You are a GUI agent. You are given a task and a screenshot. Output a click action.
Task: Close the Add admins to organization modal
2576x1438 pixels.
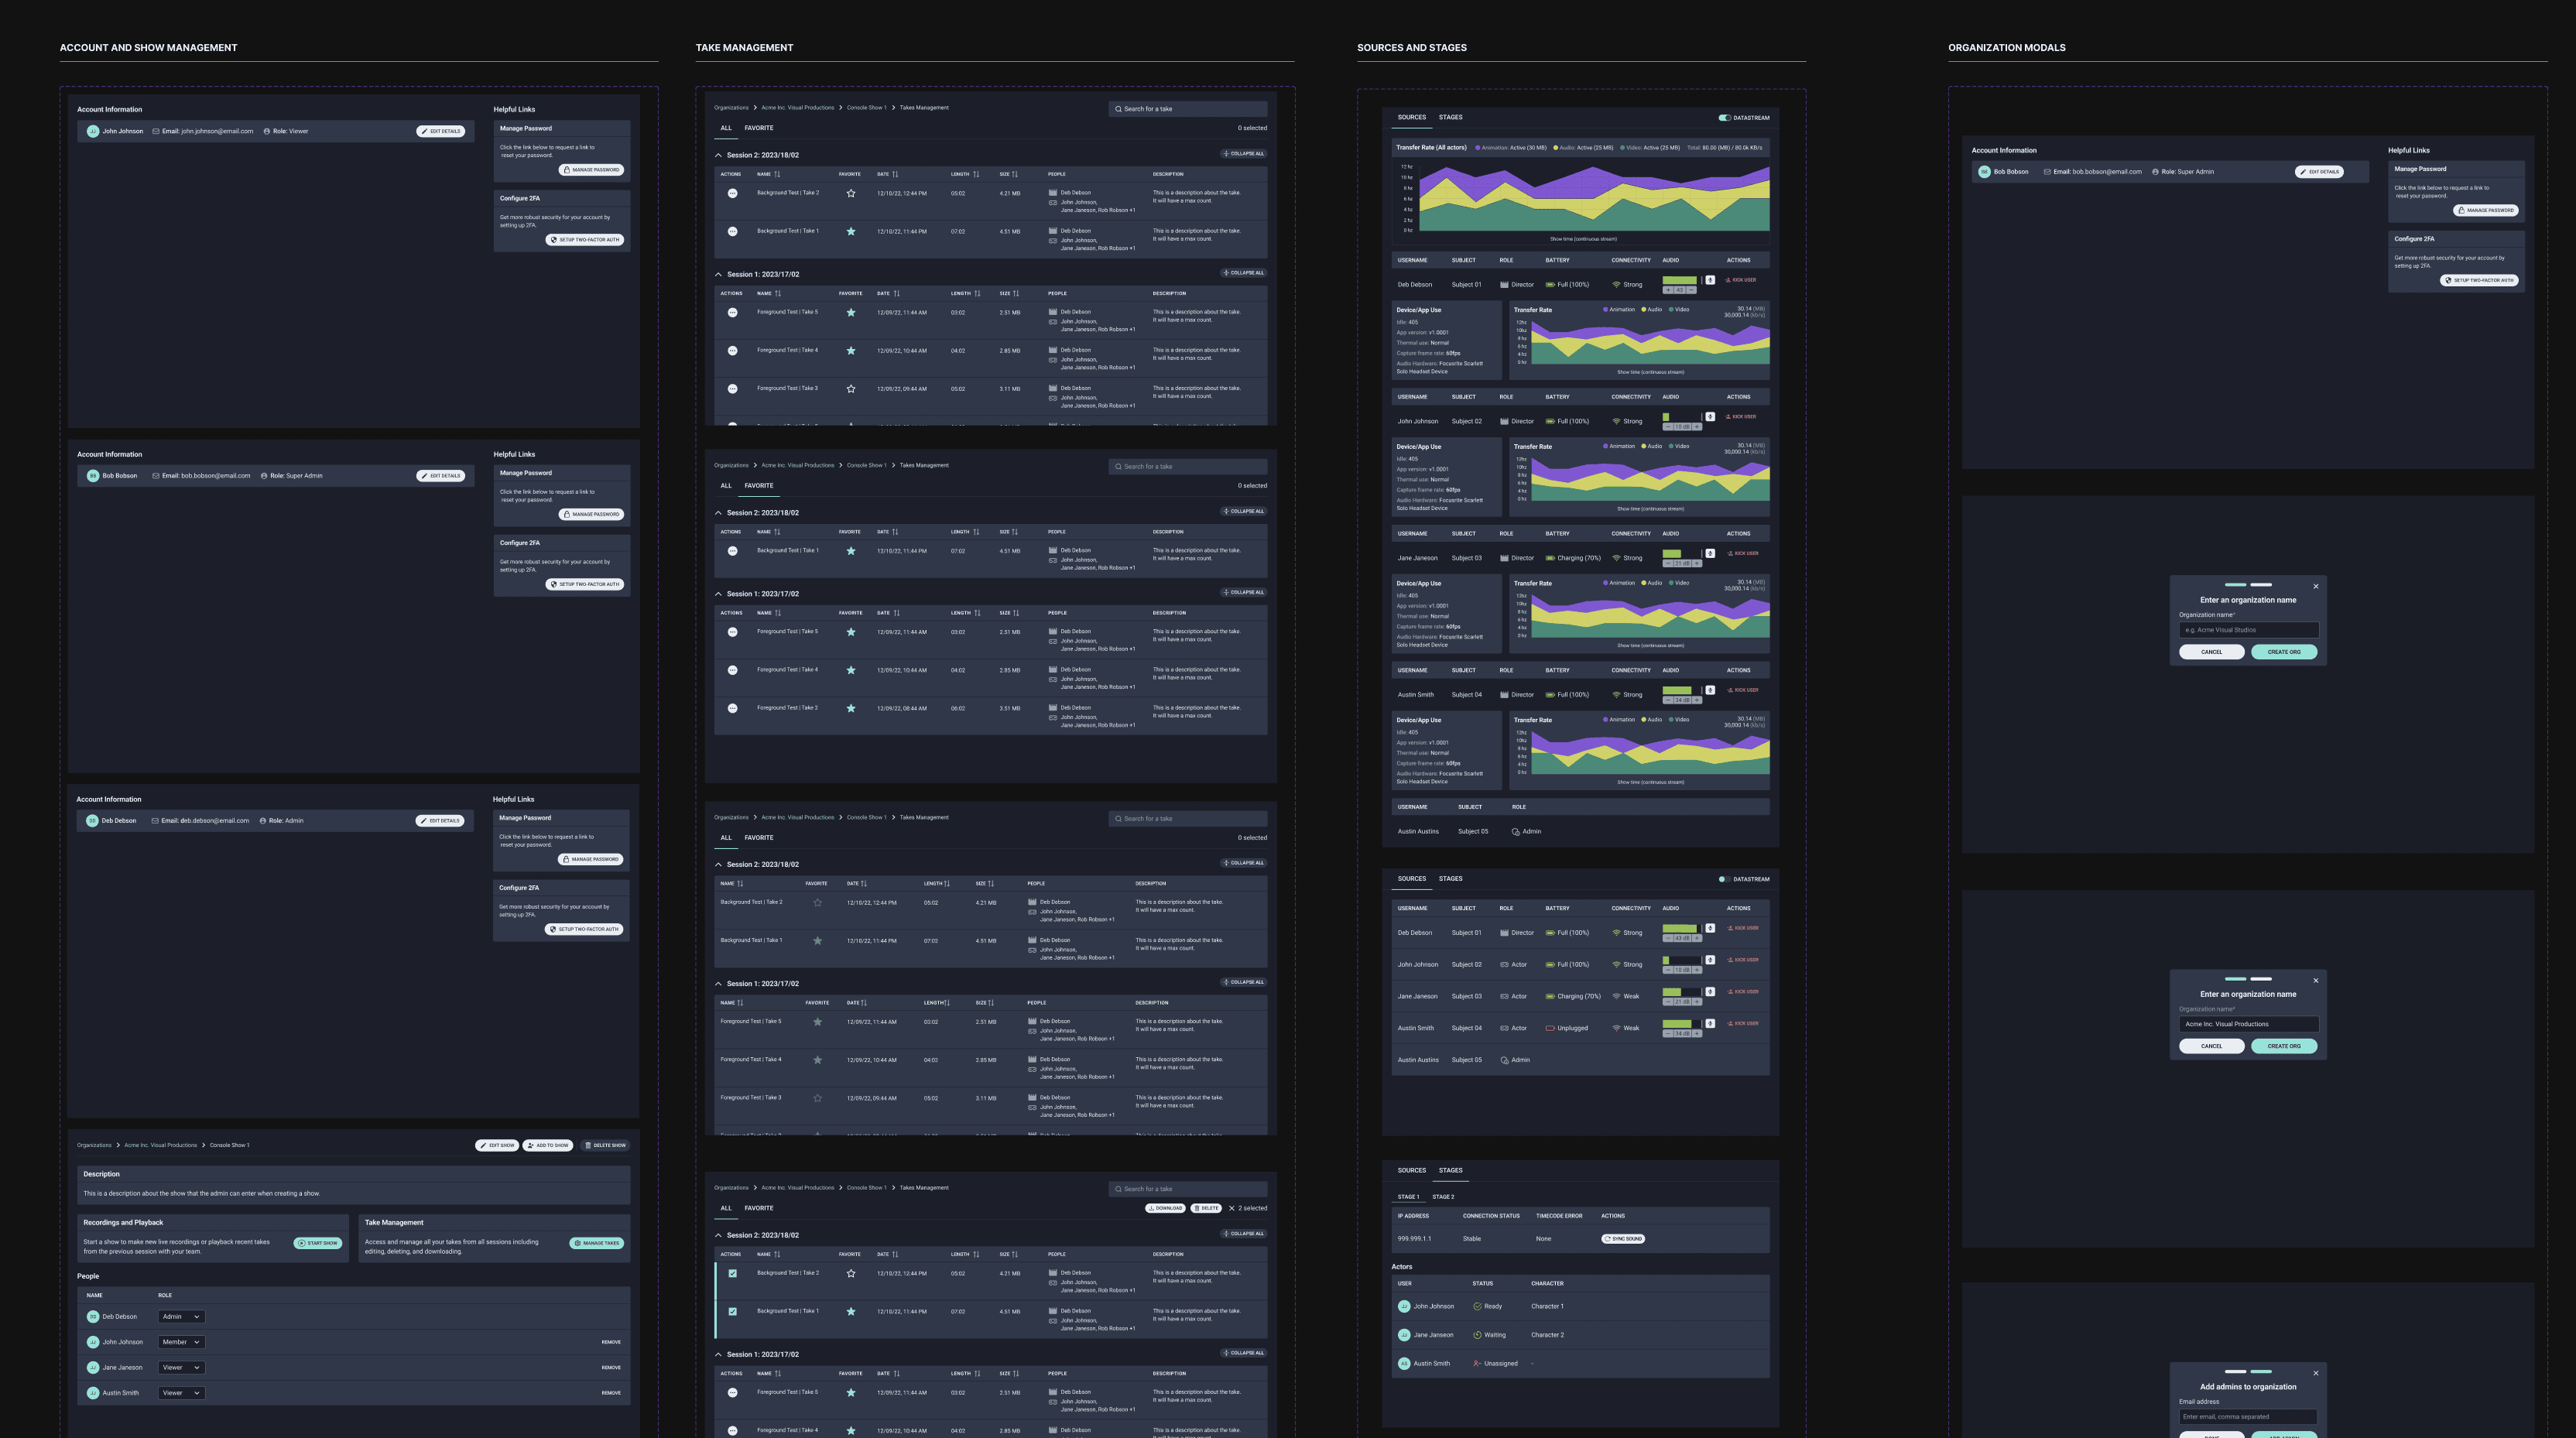(x=2315, y=1373)
